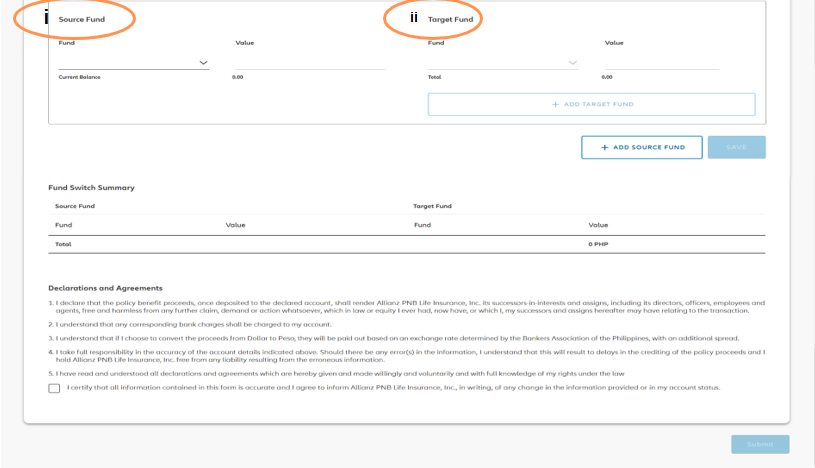Click the Save button
This screenshot has height=468, width=815.
[736, 147]
